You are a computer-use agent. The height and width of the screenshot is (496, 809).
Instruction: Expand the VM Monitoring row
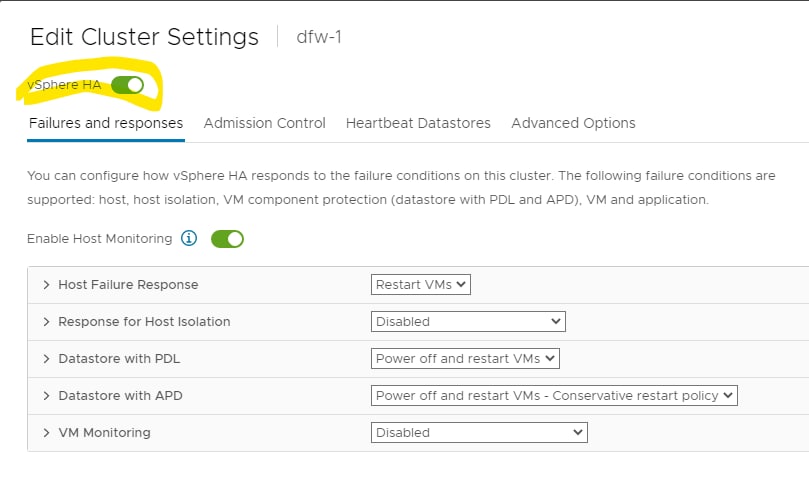coord(46,433)
